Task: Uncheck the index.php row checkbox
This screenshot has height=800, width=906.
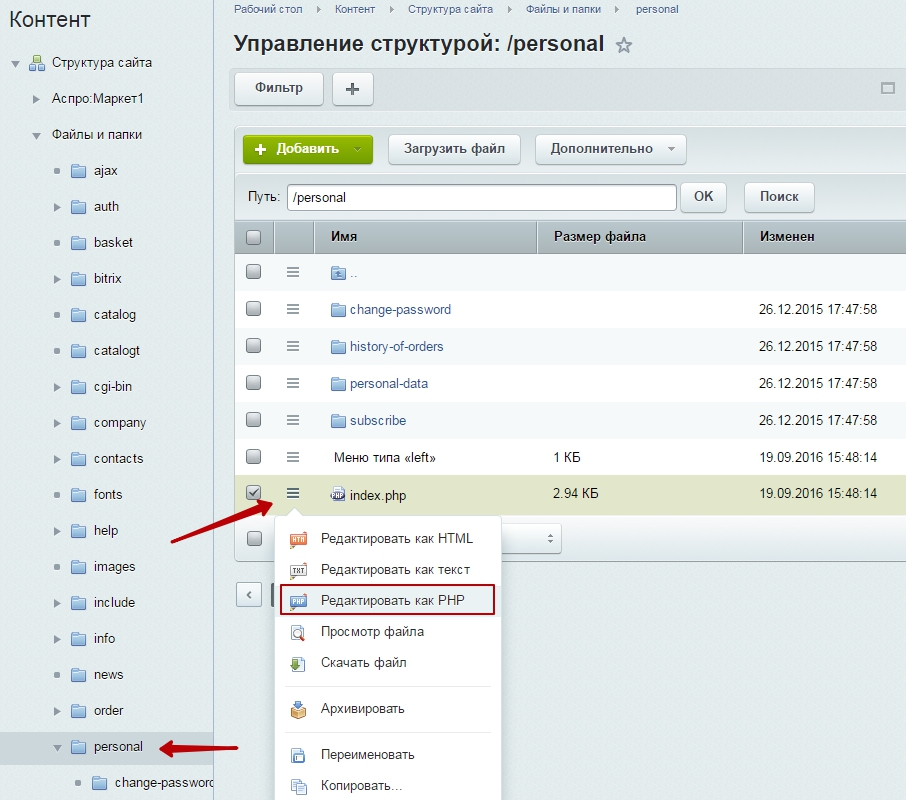Action: pos(254,493)
